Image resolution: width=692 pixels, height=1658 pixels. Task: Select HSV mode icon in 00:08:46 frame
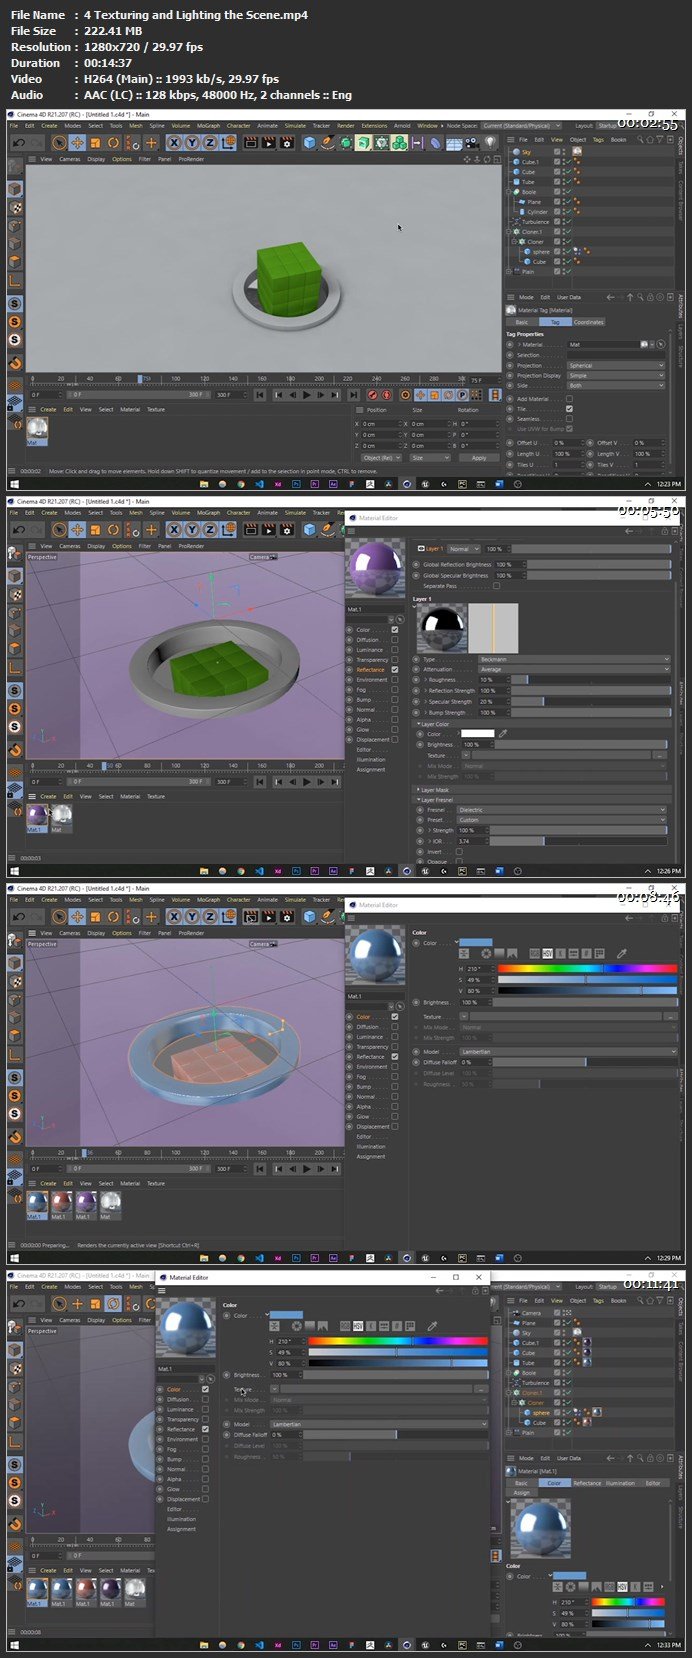click(x=548, y=954)
